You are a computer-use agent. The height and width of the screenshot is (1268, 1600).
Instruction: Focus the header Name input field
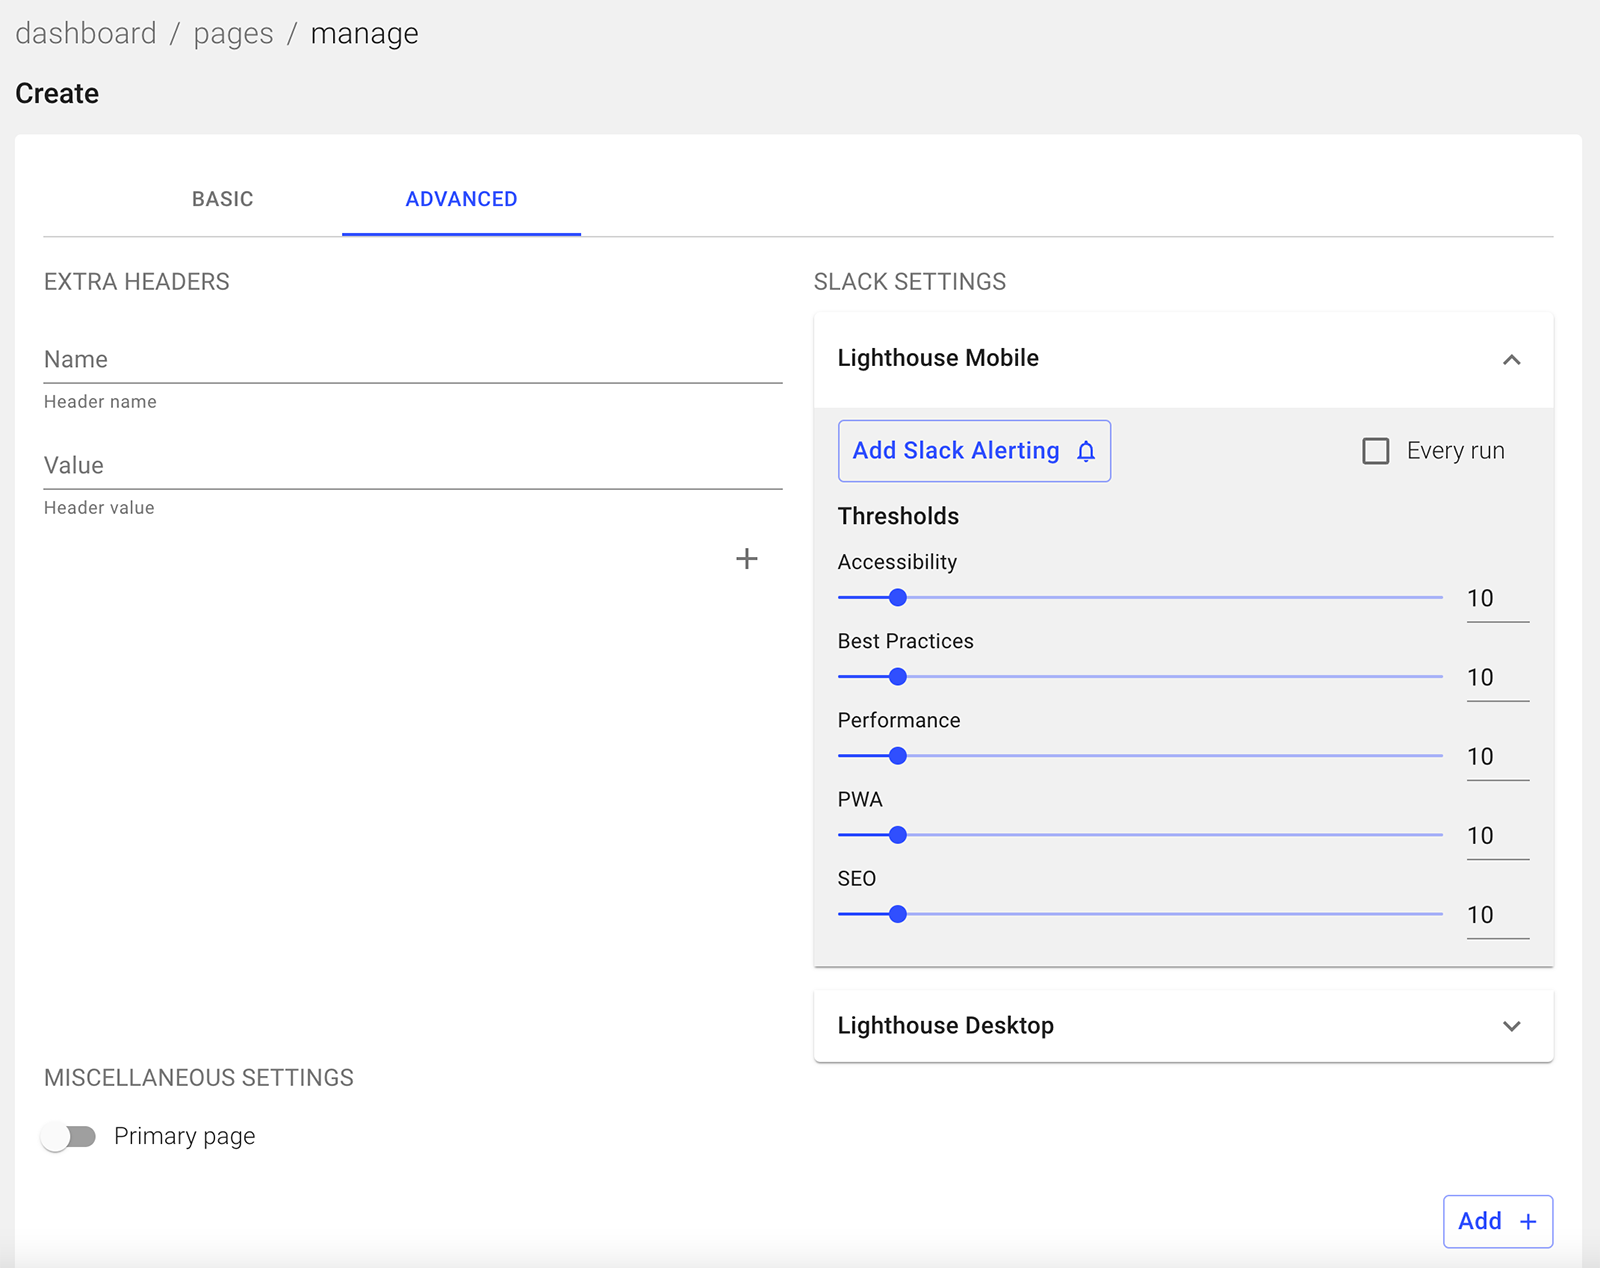point(413,360)
